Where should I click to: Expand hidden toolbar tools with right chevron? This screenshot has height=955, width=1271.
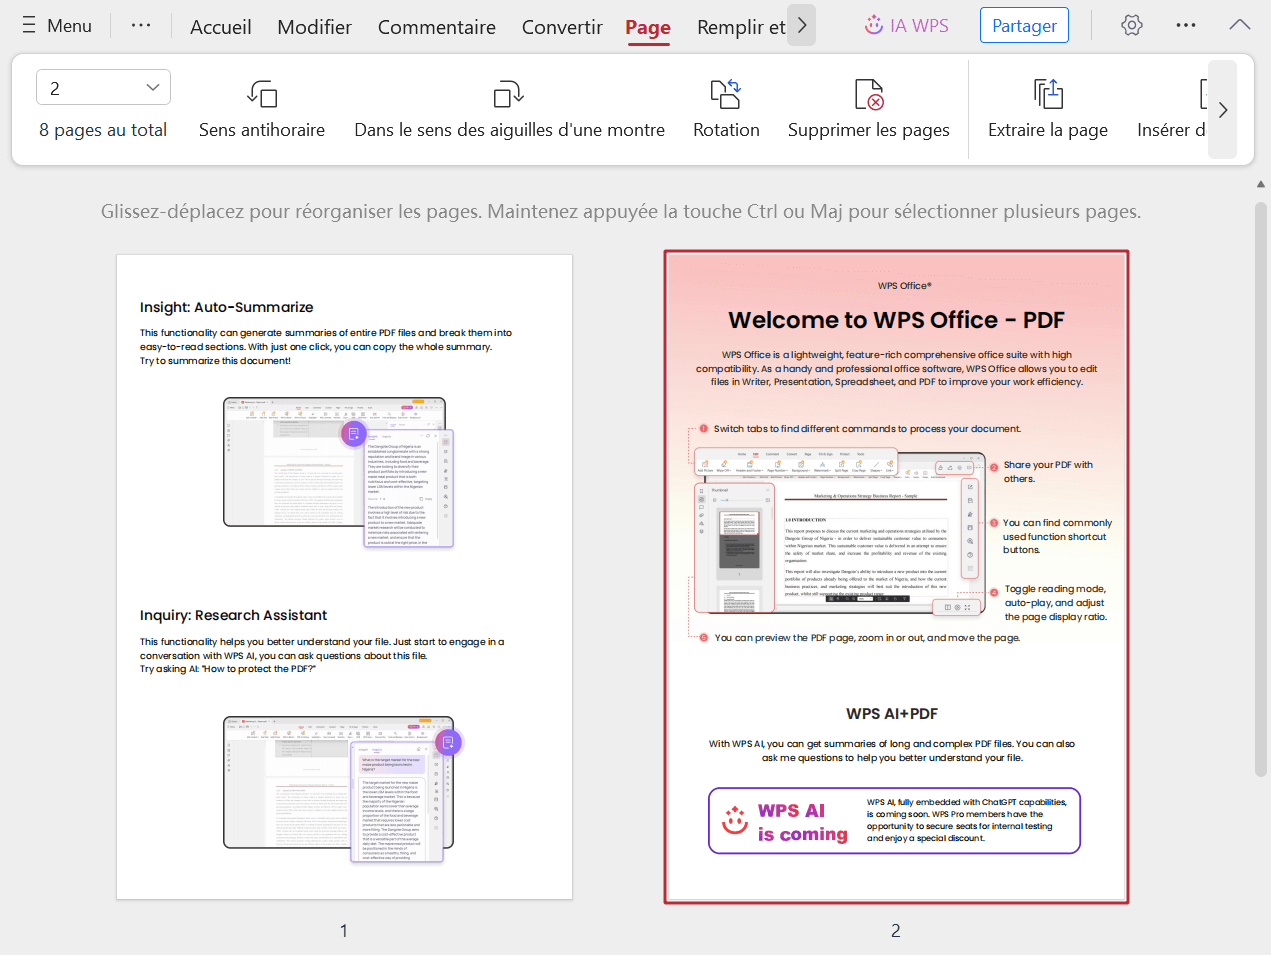click(x=1222, y=110)
